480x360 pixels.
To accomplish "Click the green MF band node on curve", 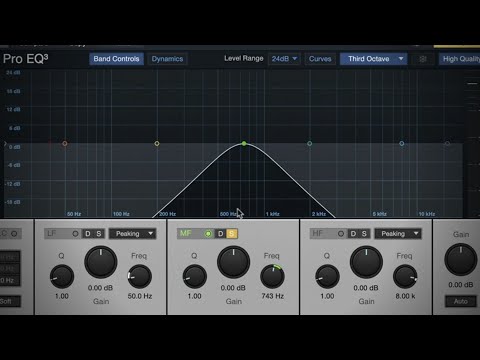I will coord(244,143).
